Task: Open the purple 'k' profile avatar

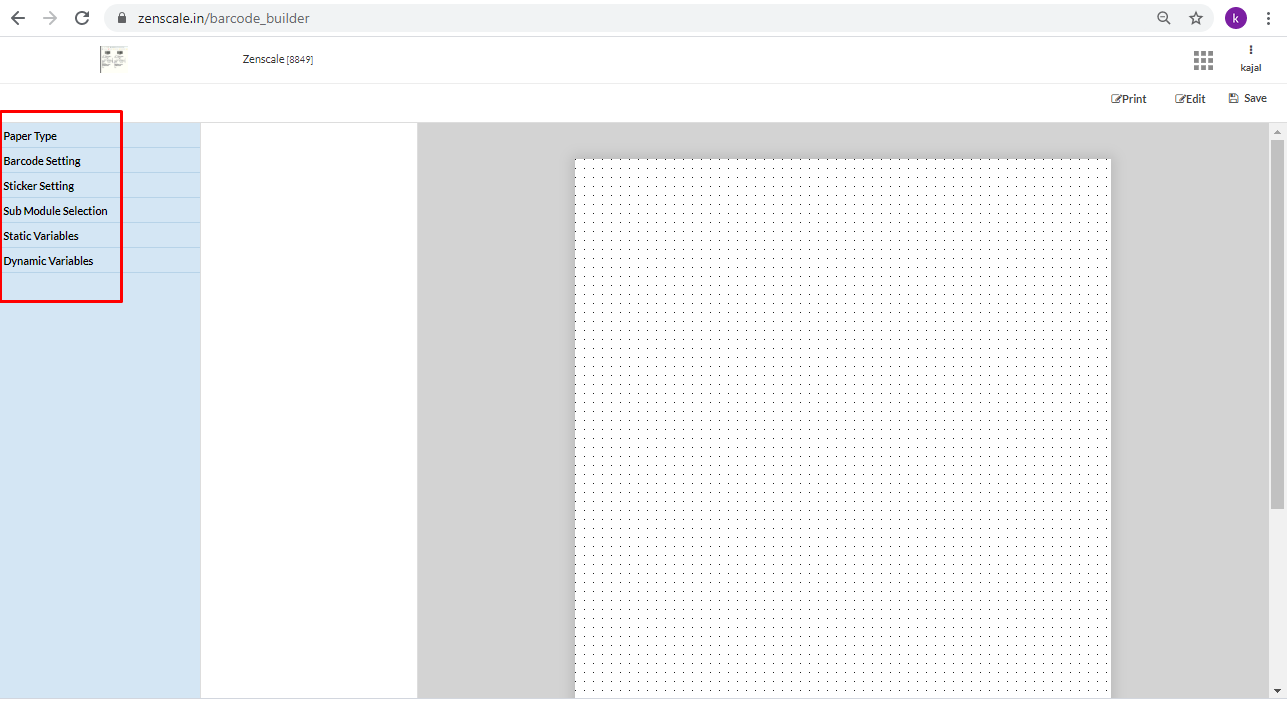Action: pos(1236,18)
